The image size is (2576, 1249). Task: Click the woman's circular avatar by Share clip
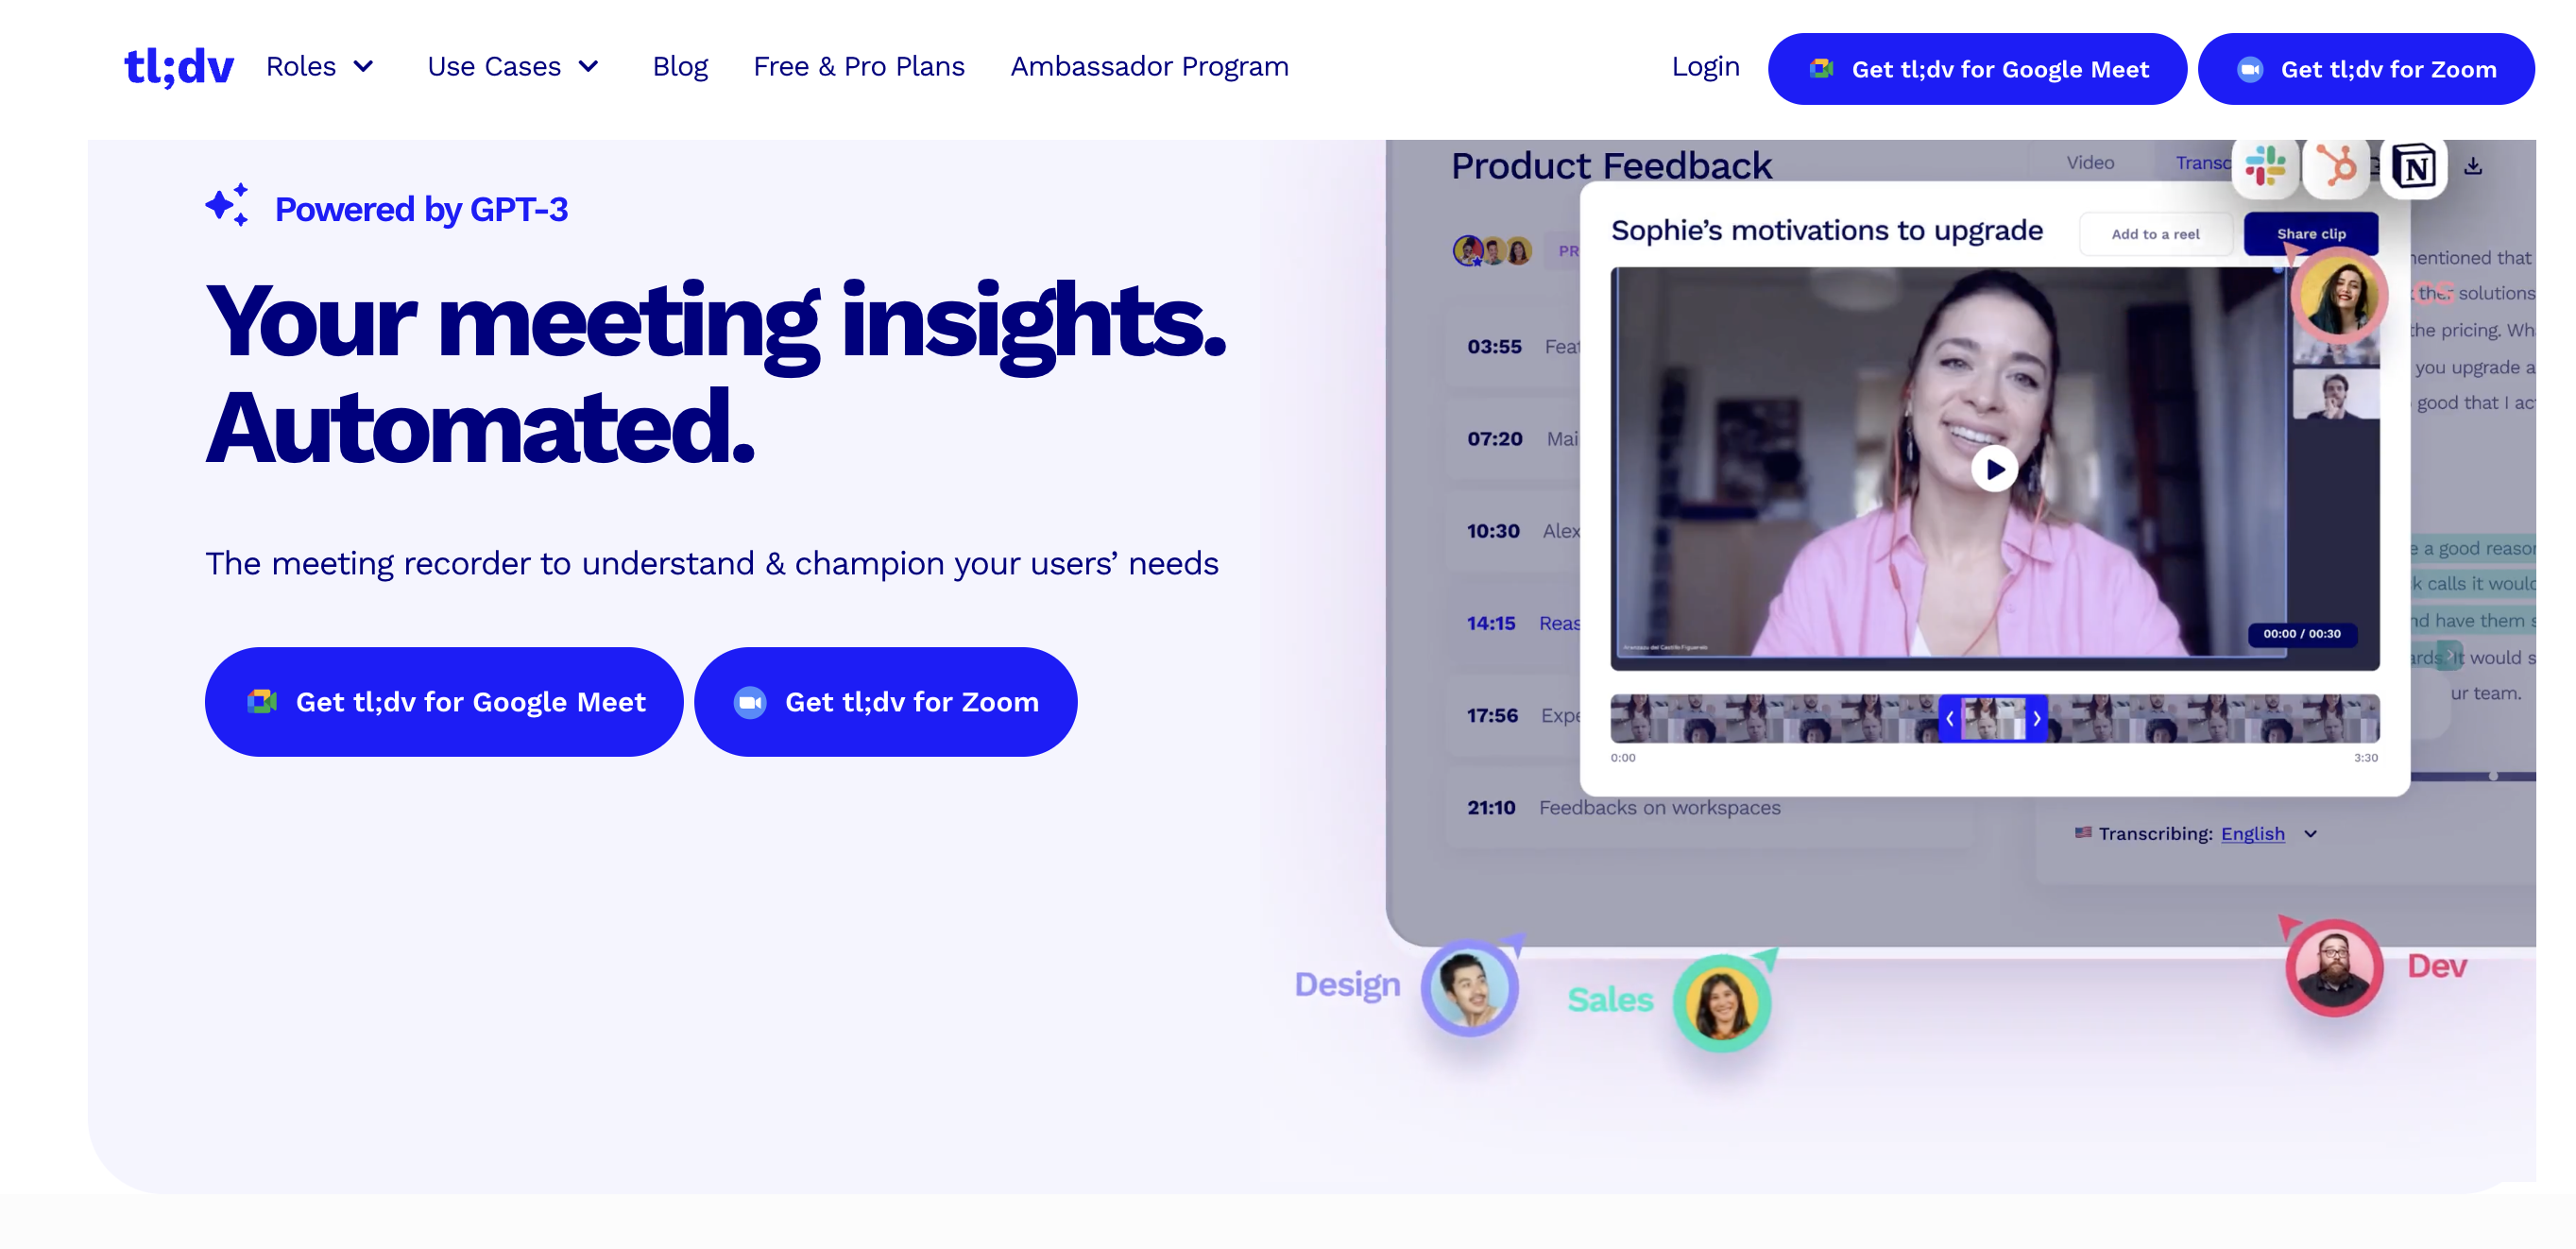coord(2339,296)
